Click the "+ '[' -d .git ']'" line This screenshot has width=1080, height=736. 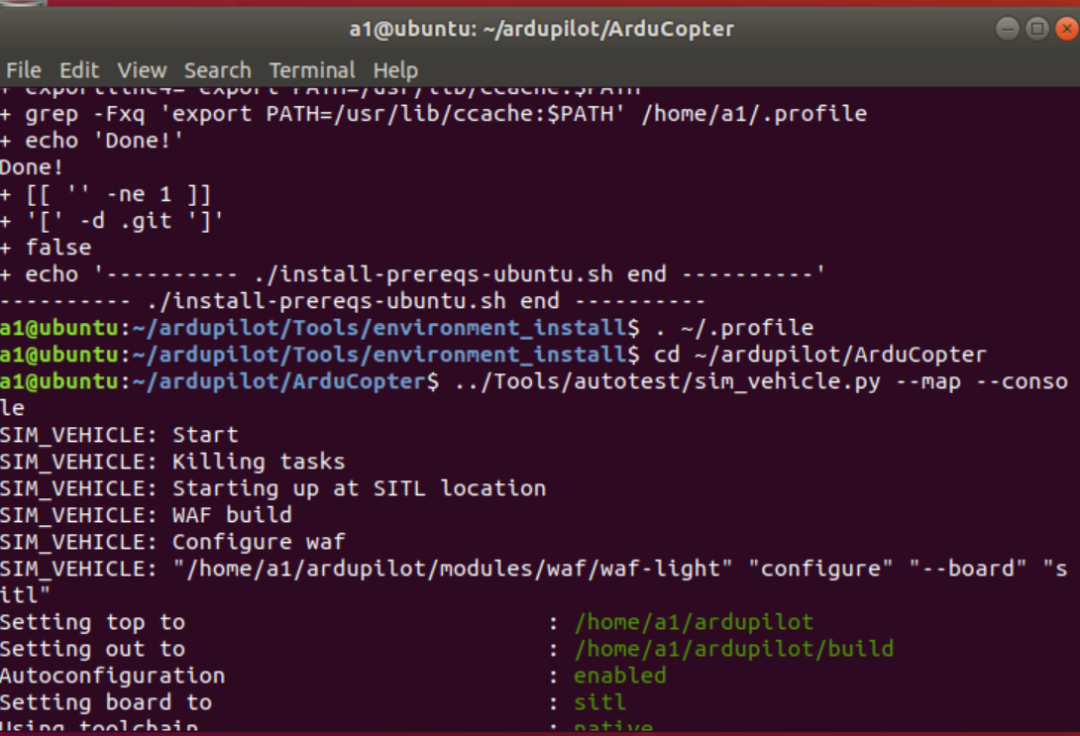(112, 221)
